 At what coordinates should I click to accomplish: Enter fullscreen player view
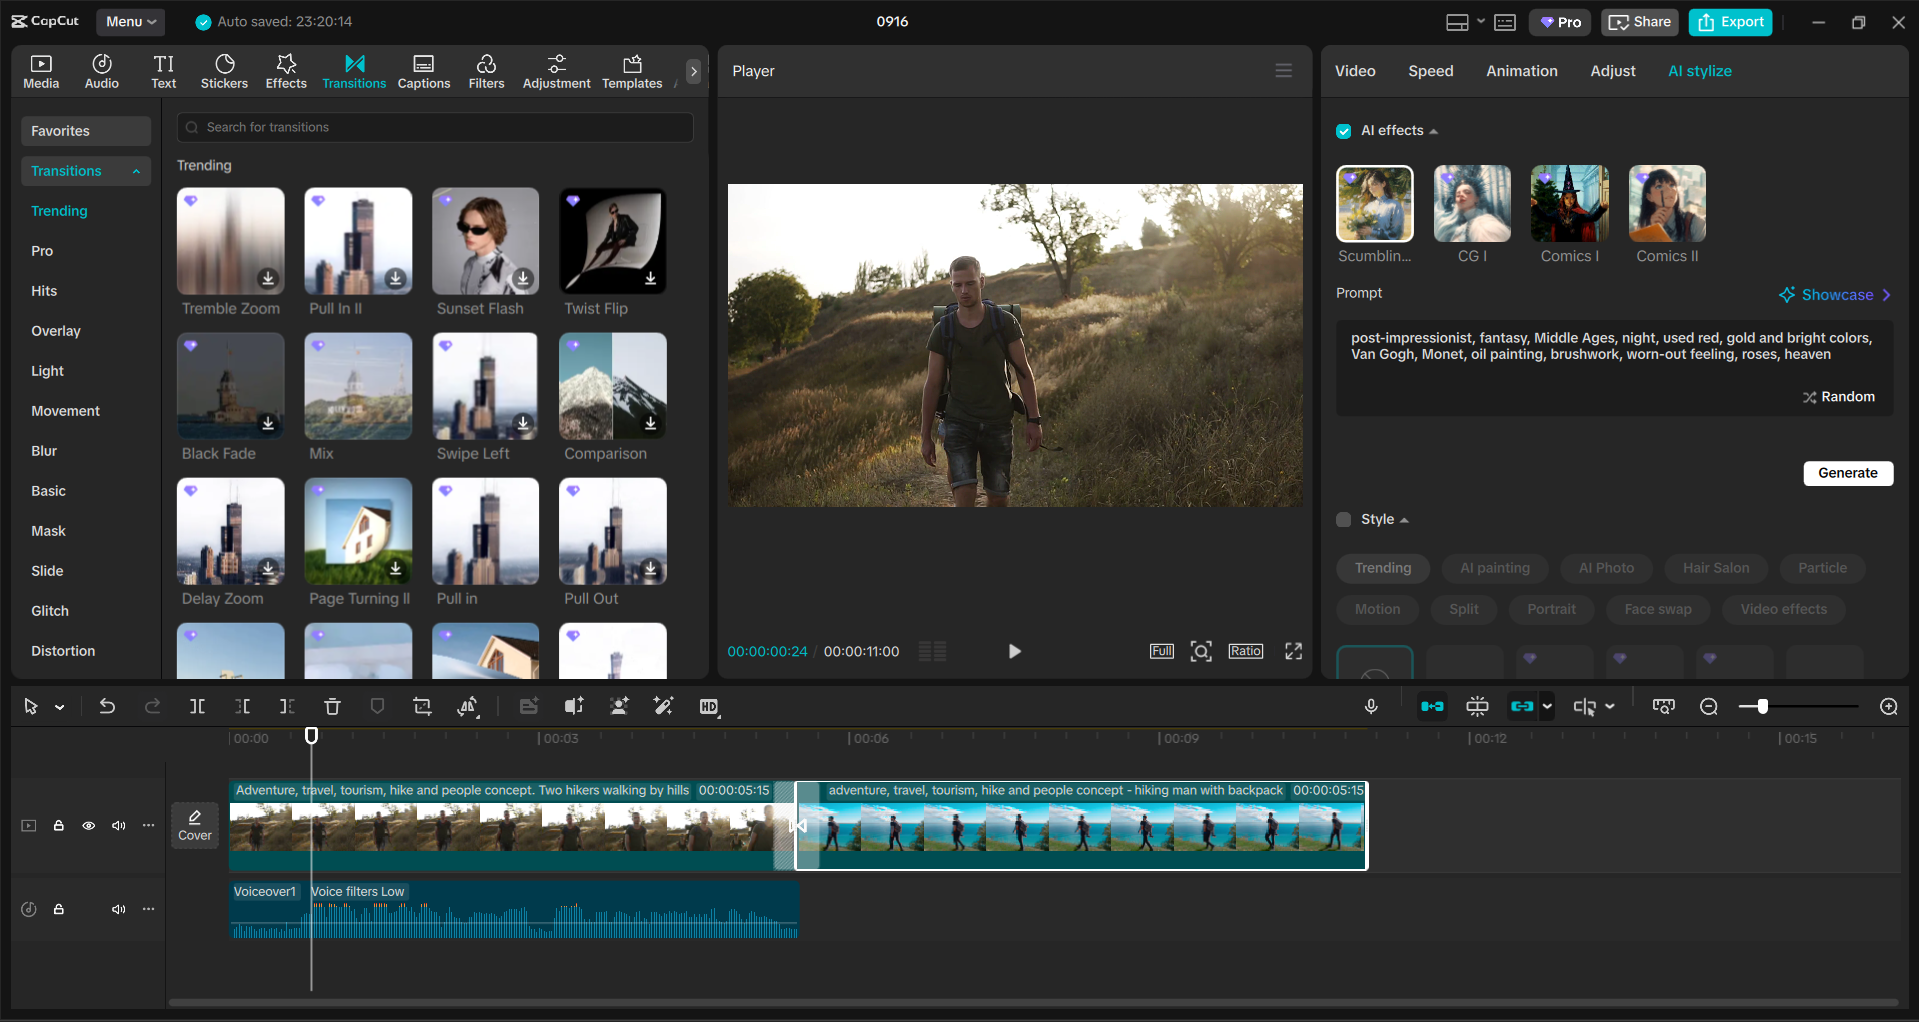[x=1293, y=651]
